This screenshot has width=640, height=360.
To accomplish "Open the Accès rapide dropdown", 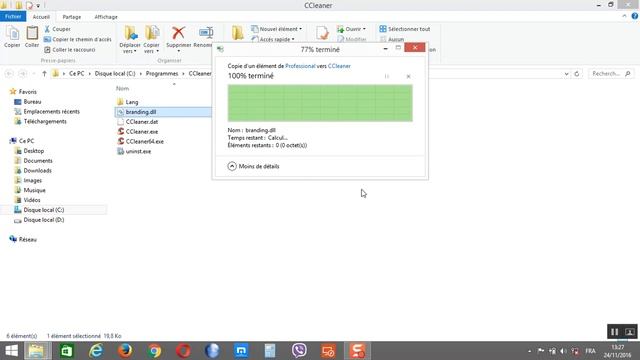I will click(273, 39).
